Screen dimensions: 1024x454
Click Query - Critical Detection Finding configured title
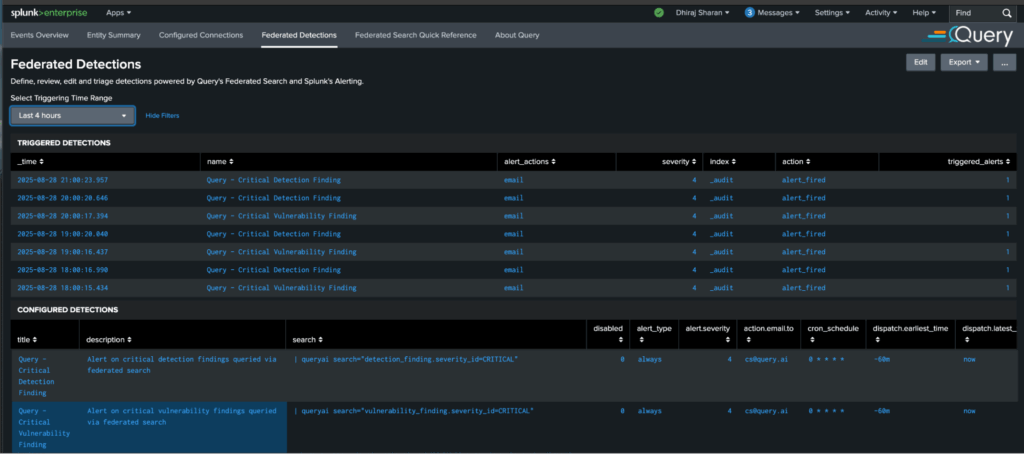point(36,376)
